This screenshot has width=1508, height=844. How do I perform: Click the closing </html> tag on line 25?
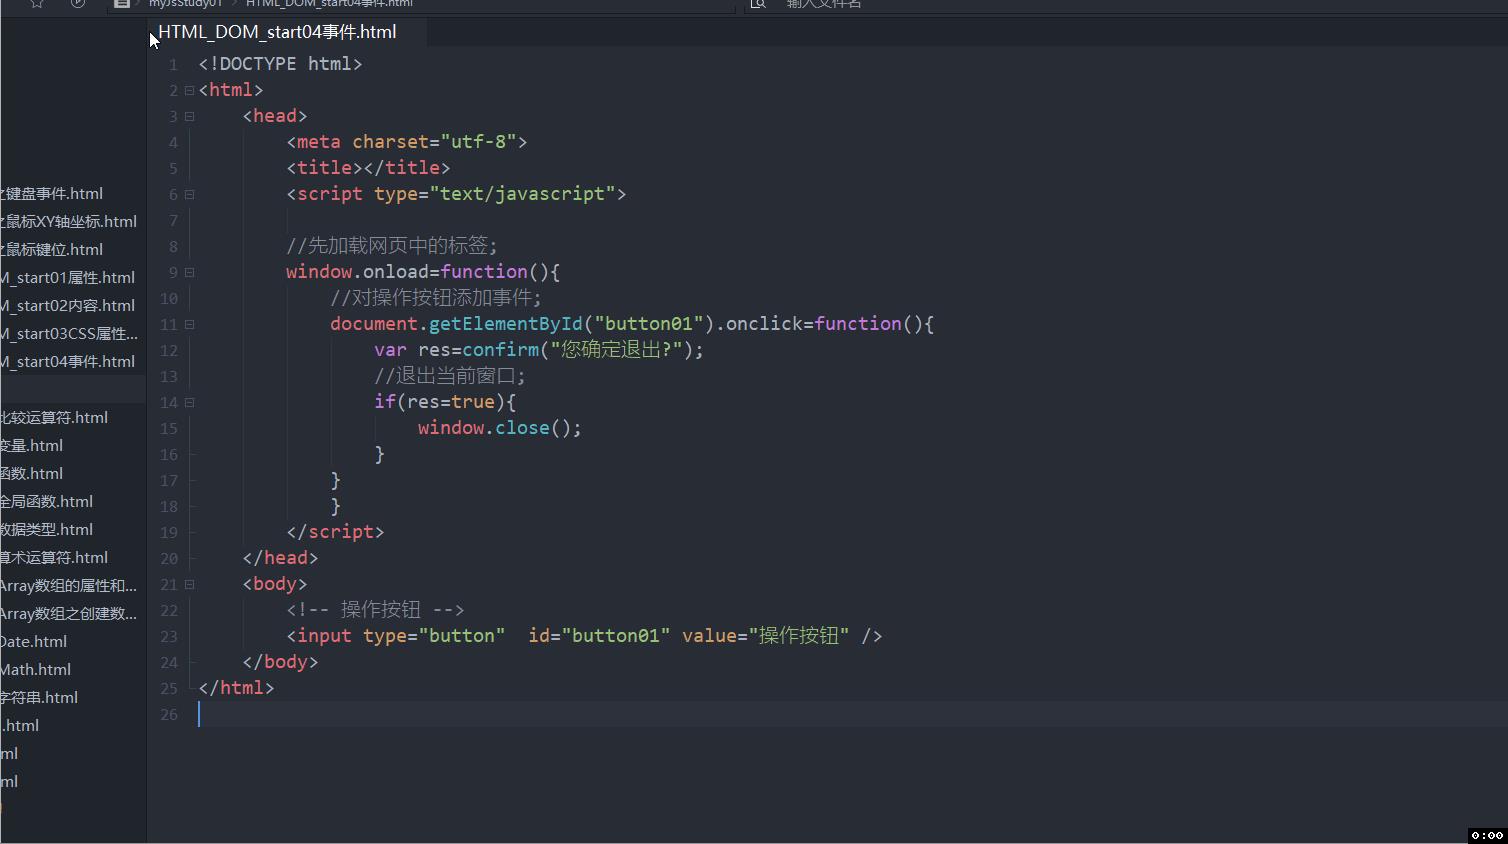tap(236, 688)
